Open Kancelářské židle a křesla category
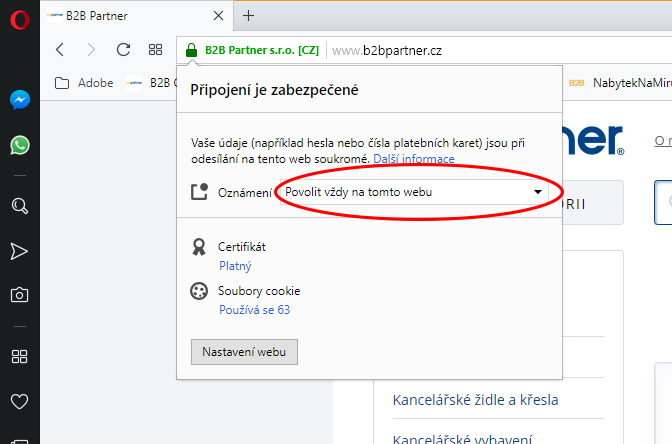This screenshot has height=444, width=672. pyautogui.click(x=475, y=400)
